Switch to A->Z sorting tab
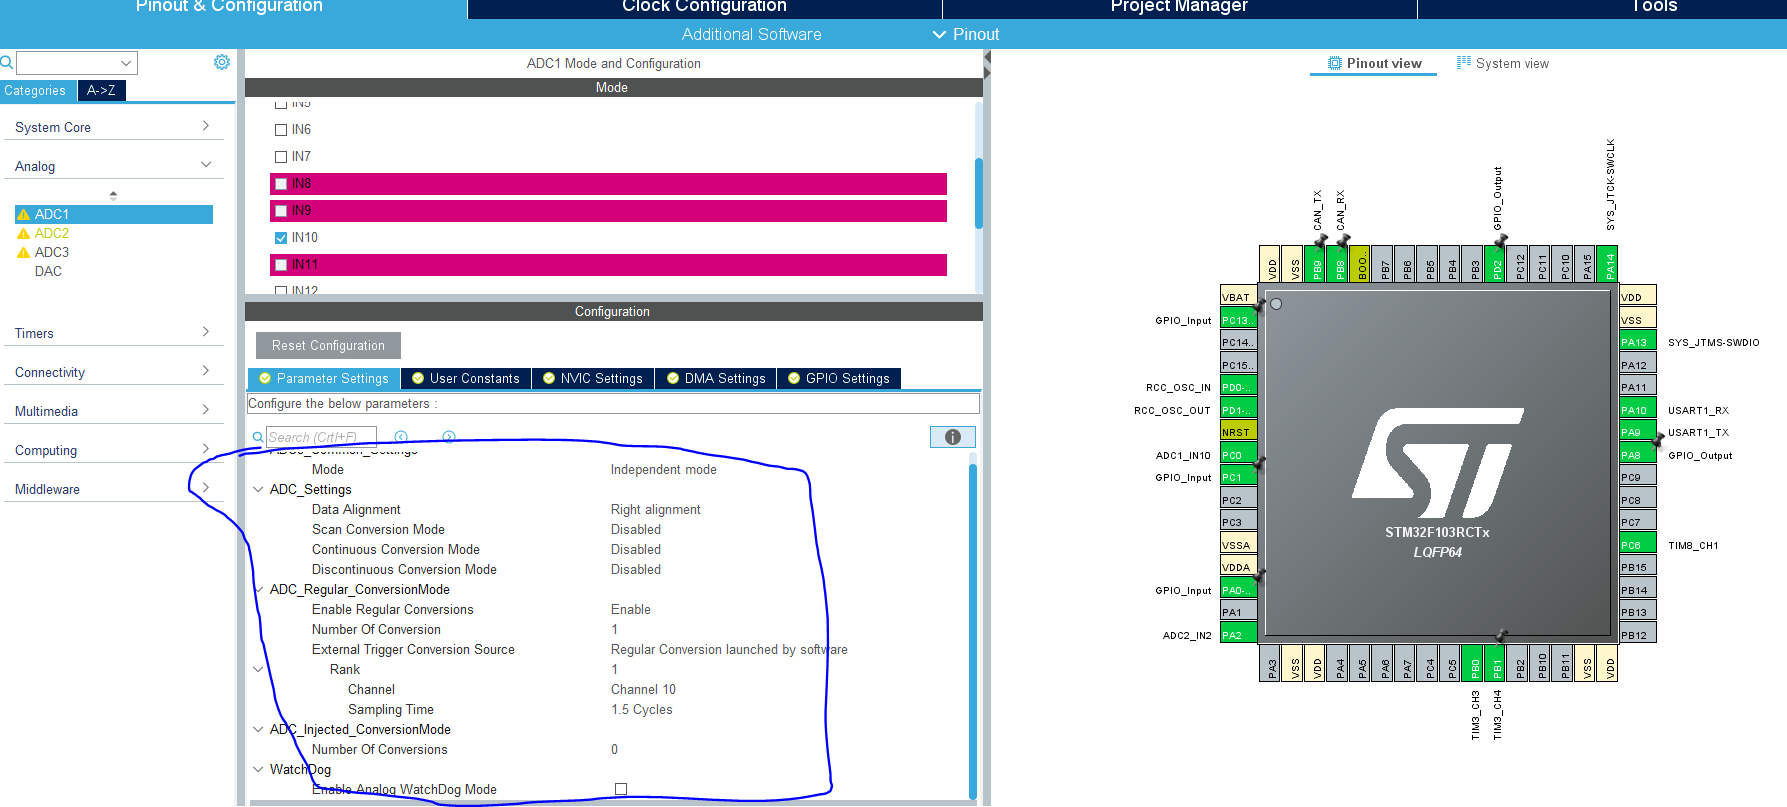Screen dimensions: 1787x807 101,90
